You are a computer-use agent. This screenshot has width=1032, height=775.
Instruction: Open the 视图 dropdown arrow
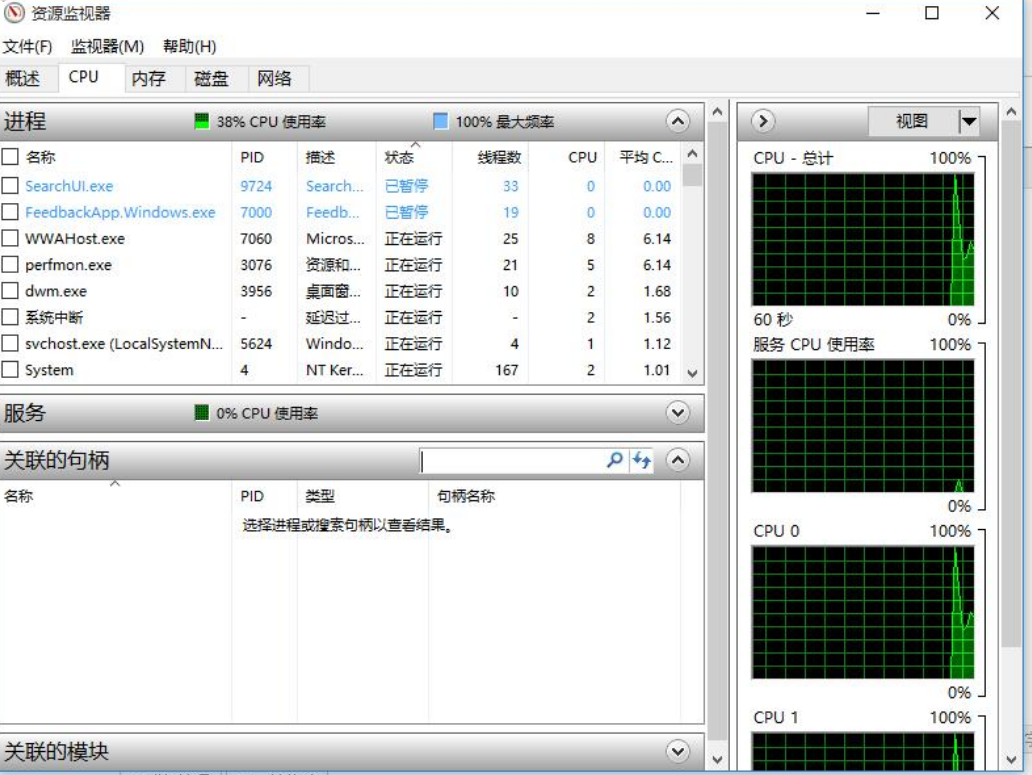coord(968,121)
